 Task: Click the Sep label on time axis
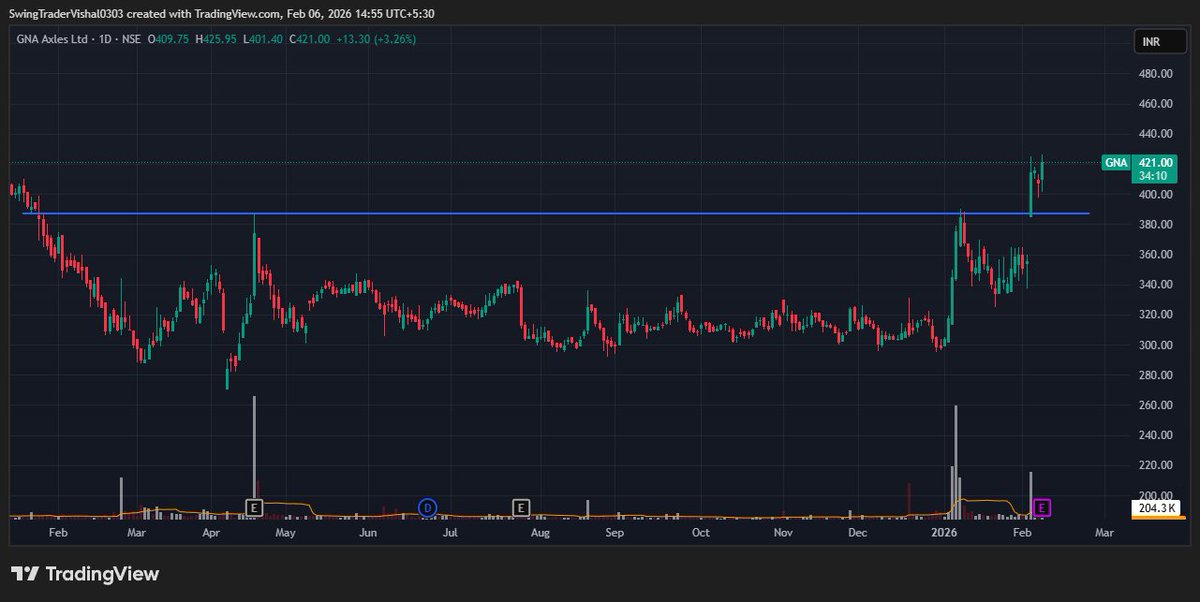tap(614, 534)
